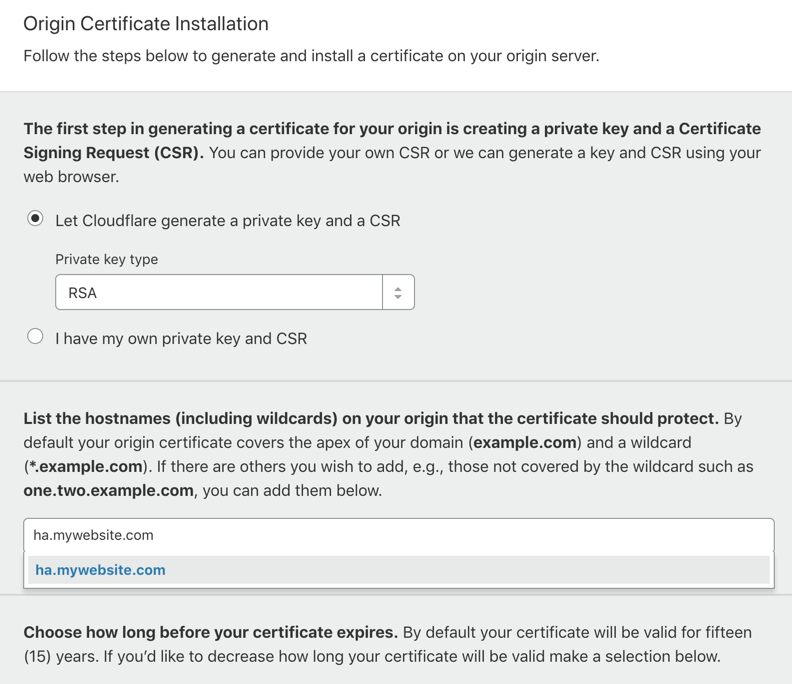Click the typed ha.mywebsite.com text in the field
This screenshot has height=684, width=792.
(93, 535)
